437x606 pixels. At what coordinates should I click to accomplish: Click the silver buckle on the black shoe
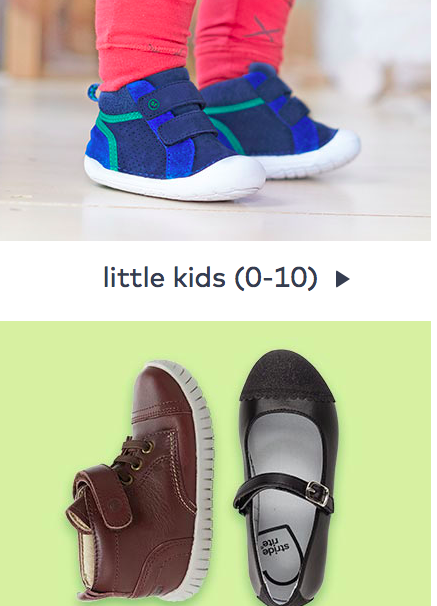(318, 493)
